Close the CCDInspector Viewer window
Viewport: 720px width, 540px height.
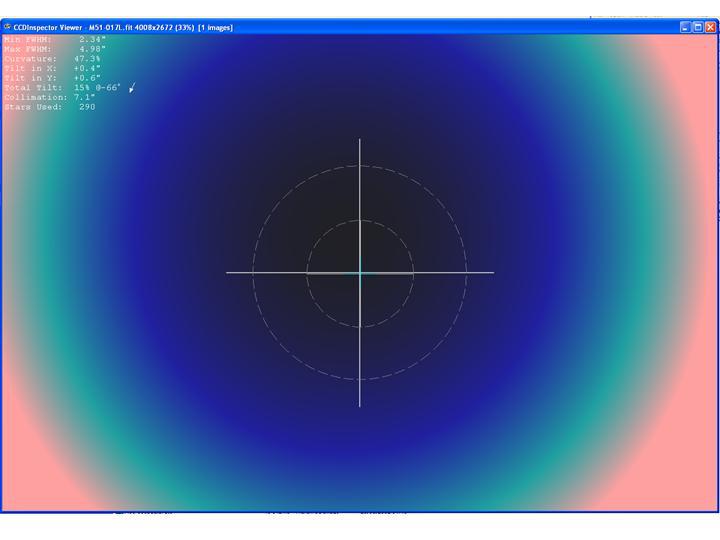[710, 27]
